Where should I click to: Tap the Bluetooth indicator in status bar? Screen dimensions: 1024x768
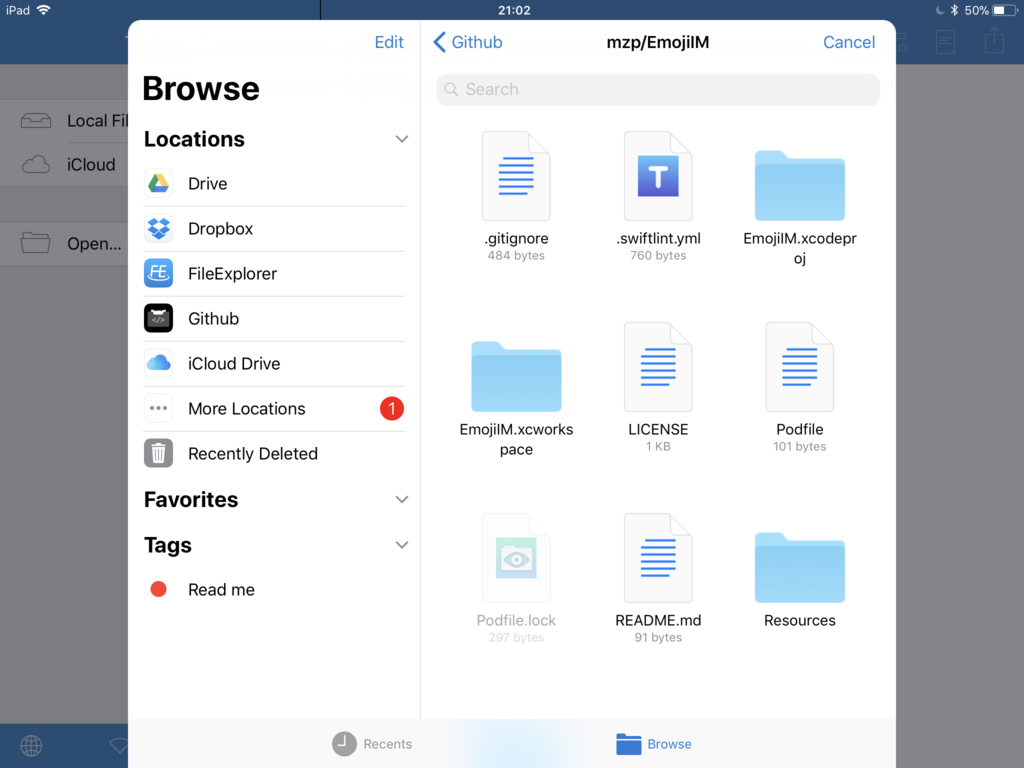(x=954, y=10)
